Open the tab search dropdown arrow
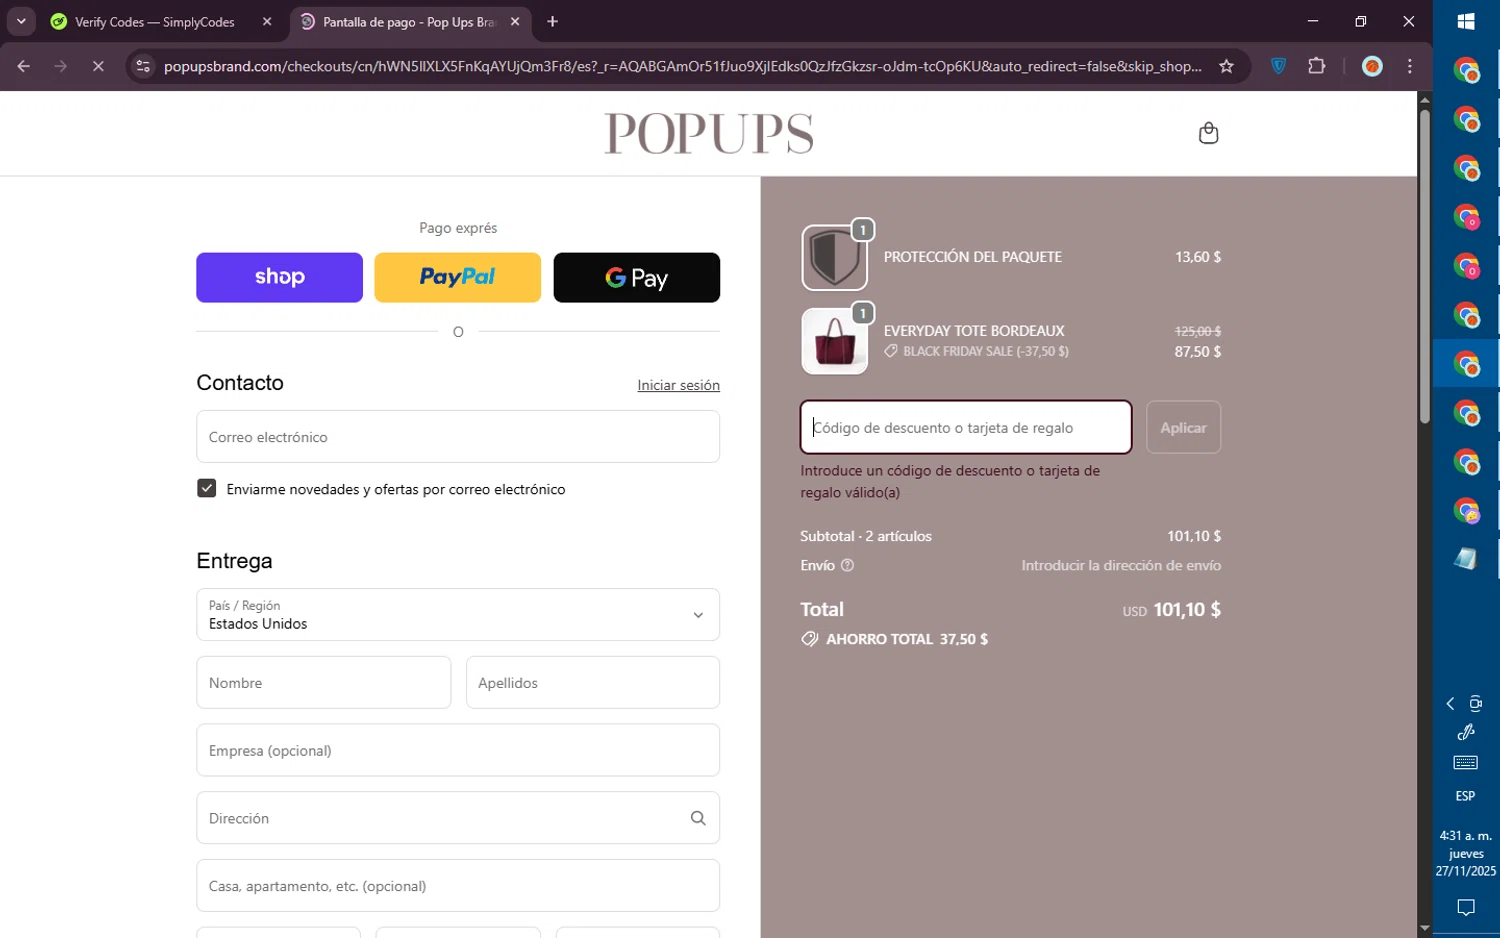Screen dimensions: 1500x938 coord(21,21)
